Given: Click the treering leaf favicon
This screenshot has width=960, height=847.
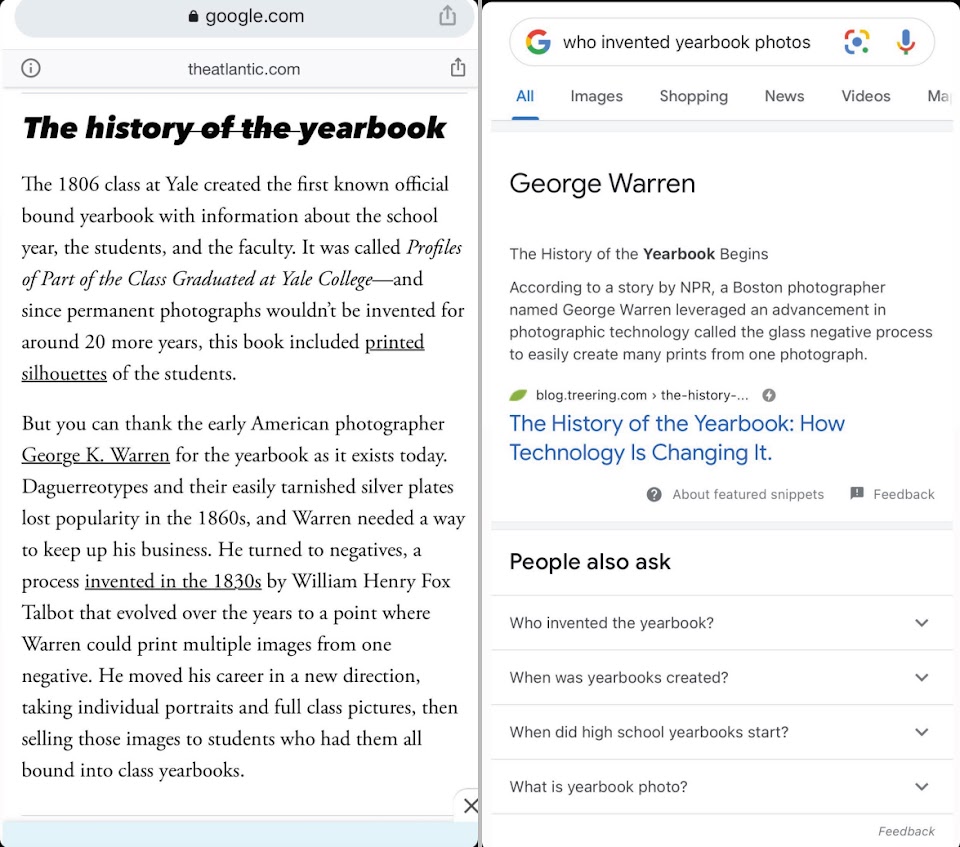Looking at the screenshot, I should [518, 395].
